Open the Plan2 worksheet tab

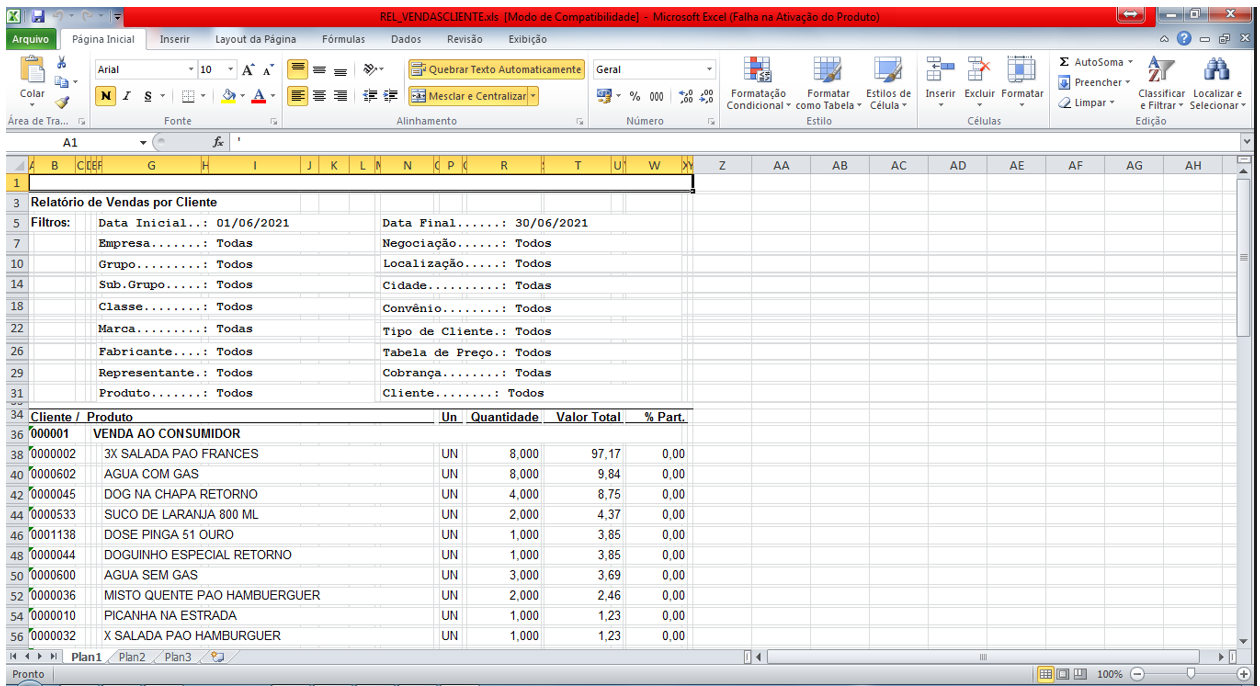click(x=132, y=657)
